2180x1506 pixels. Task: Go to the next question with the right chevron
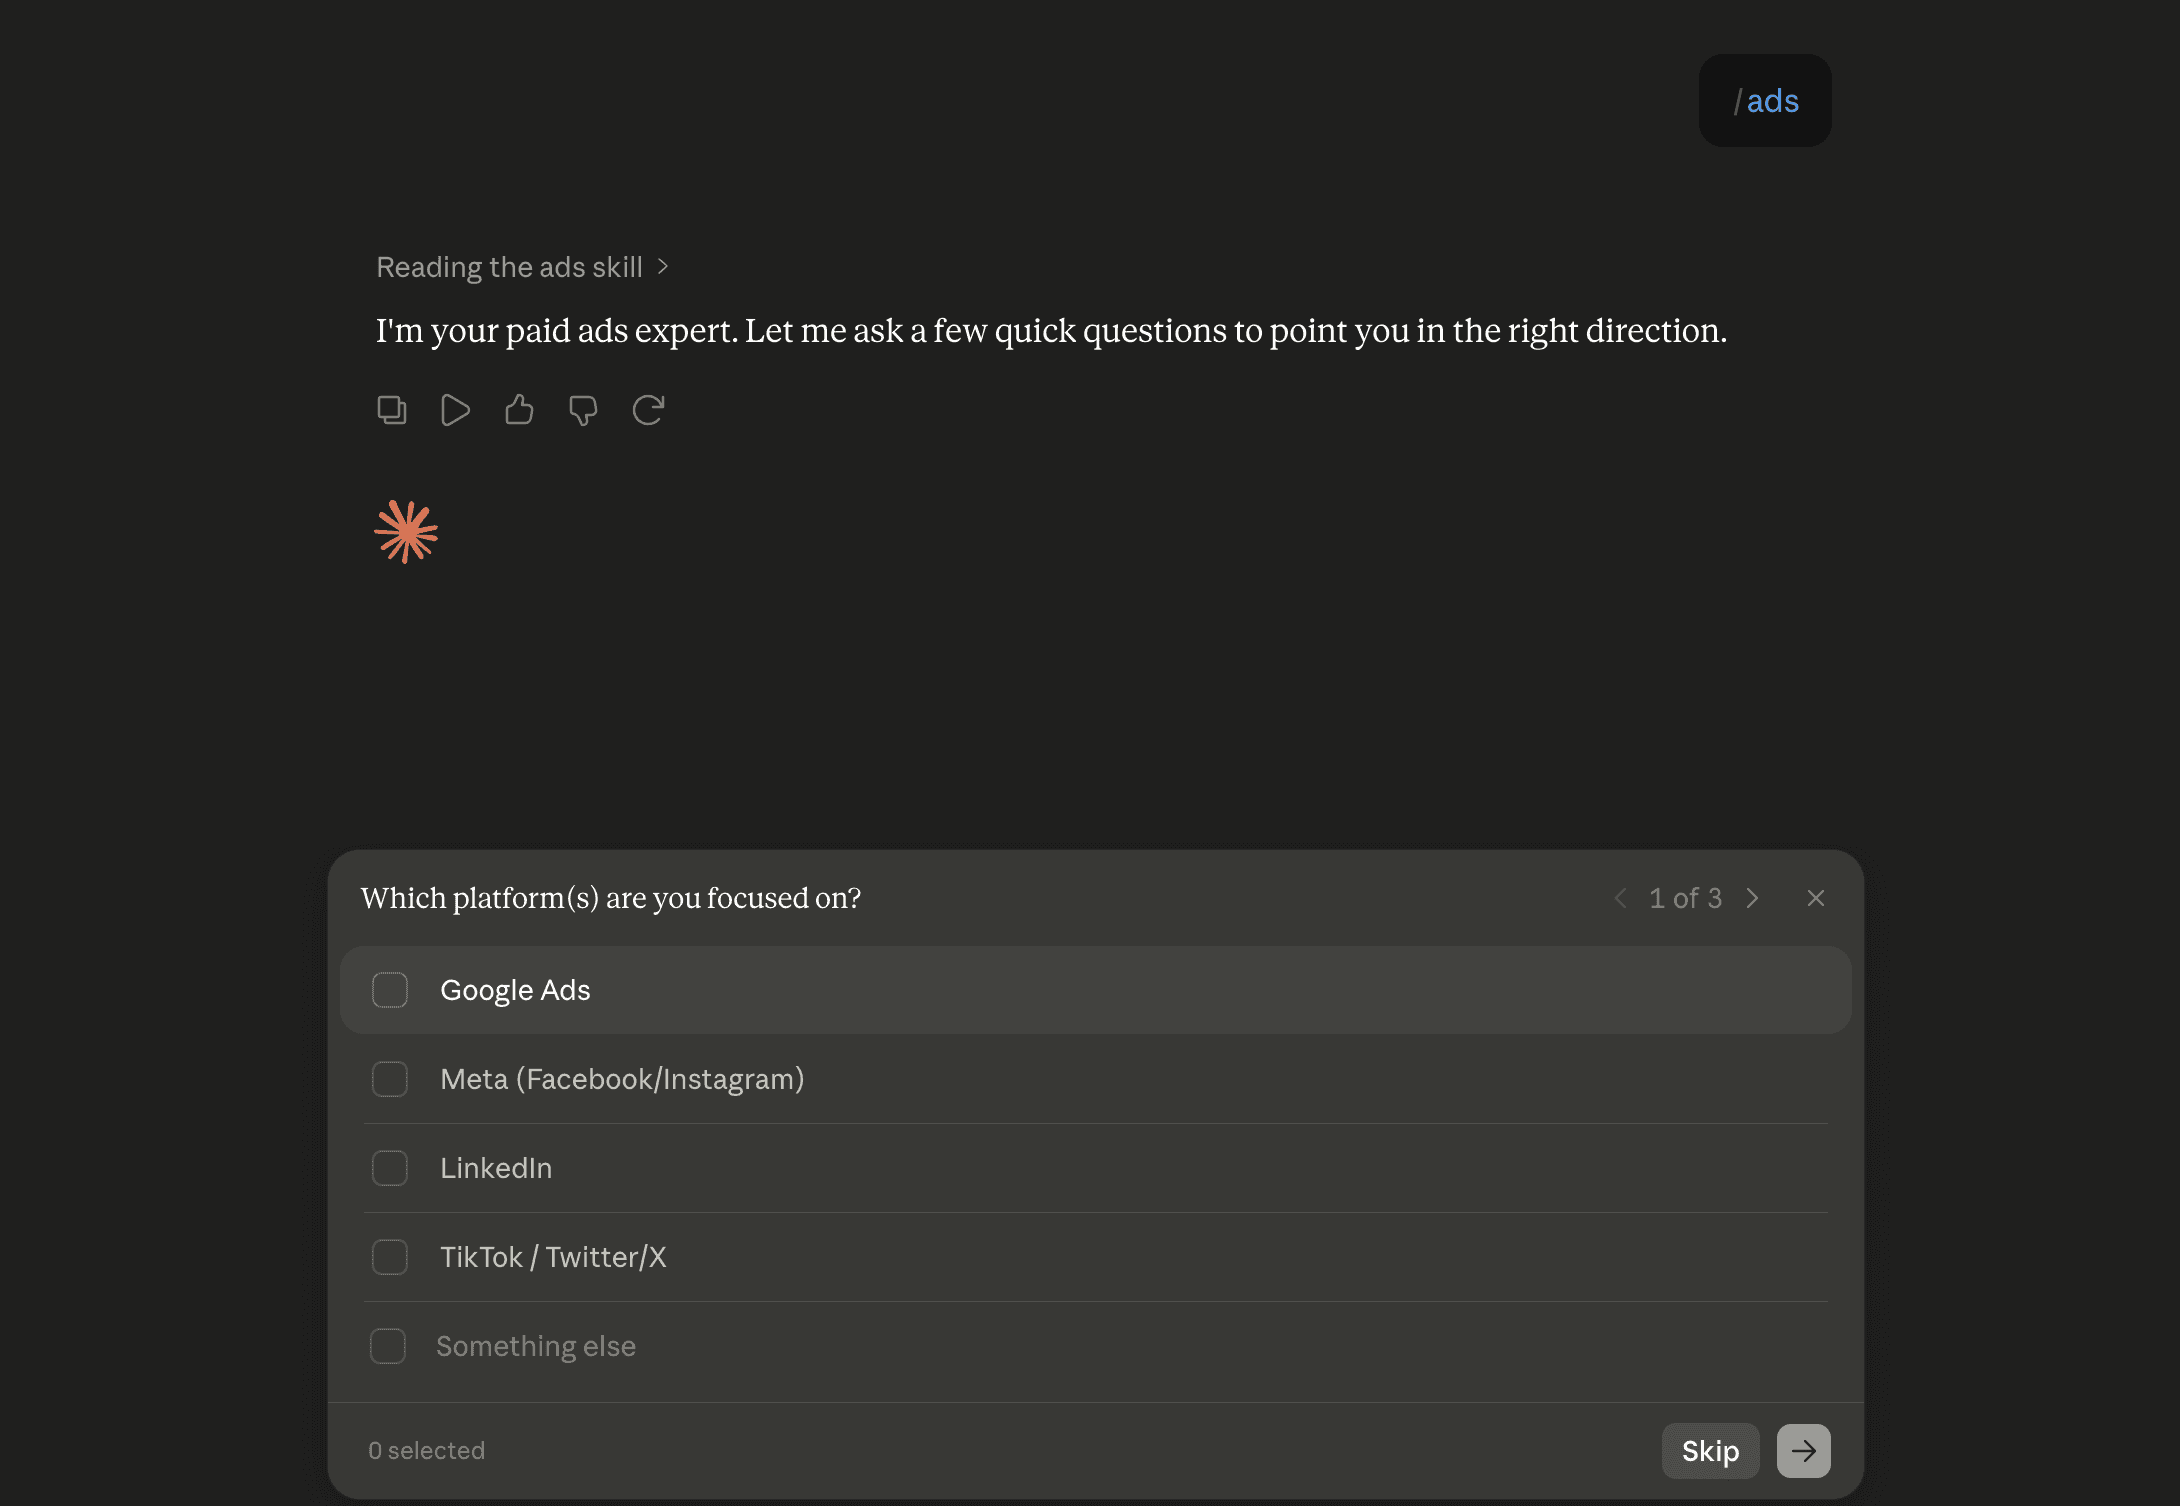[x=1752, y=898]
